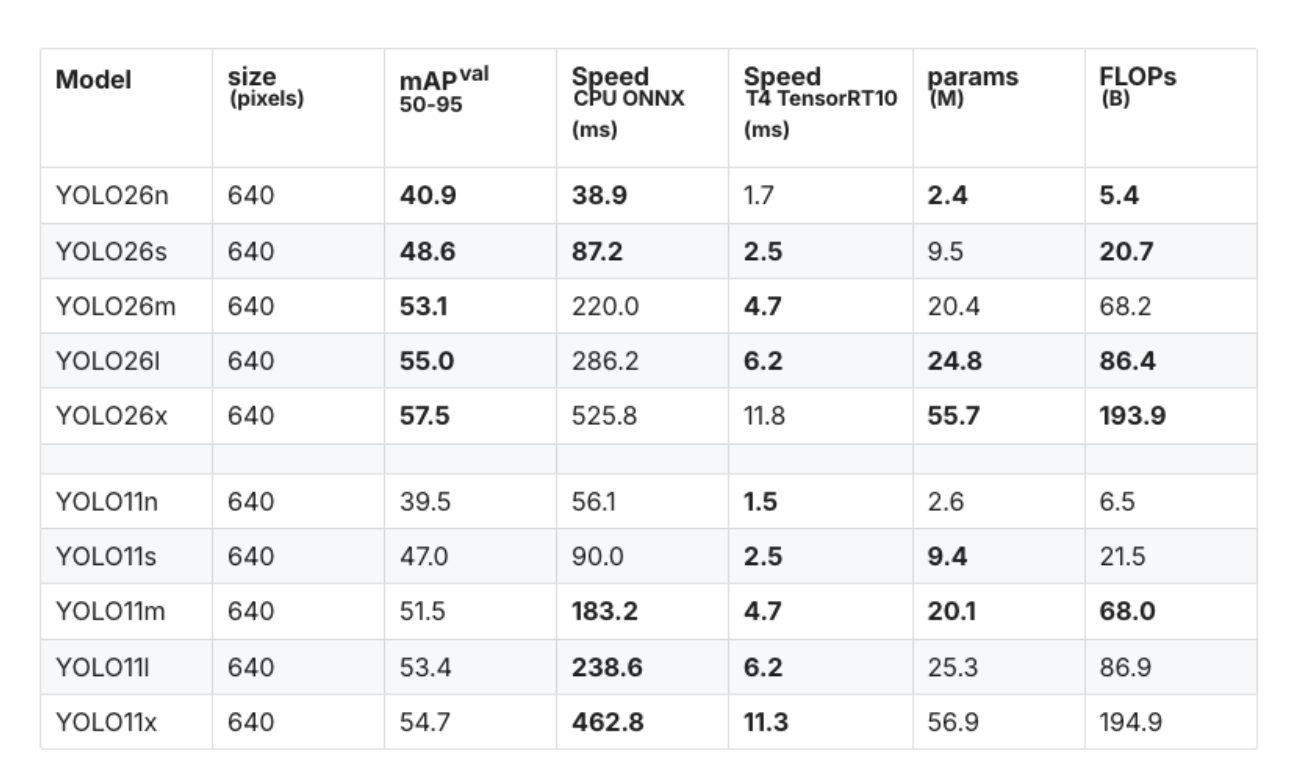Click the Speed CPU ONNX column header
The image size is (1290, 784).
point(627,88)
